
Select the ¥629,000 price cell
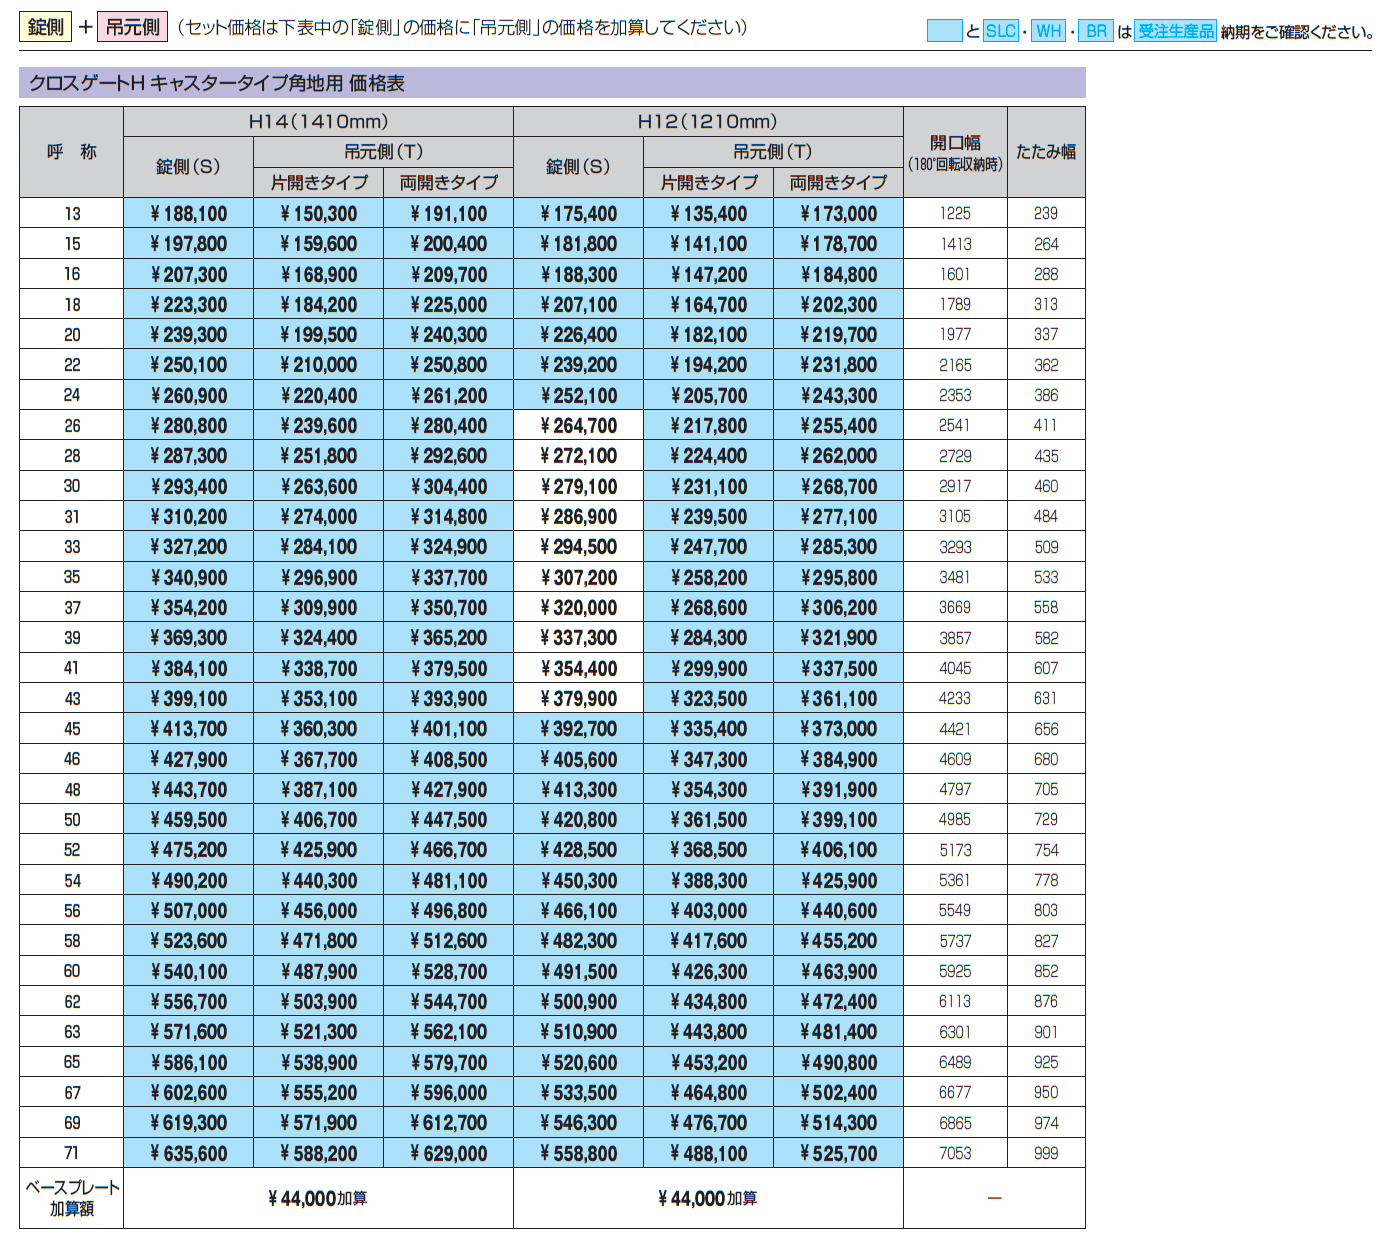pyautogui.click(x=448, y=1154)
